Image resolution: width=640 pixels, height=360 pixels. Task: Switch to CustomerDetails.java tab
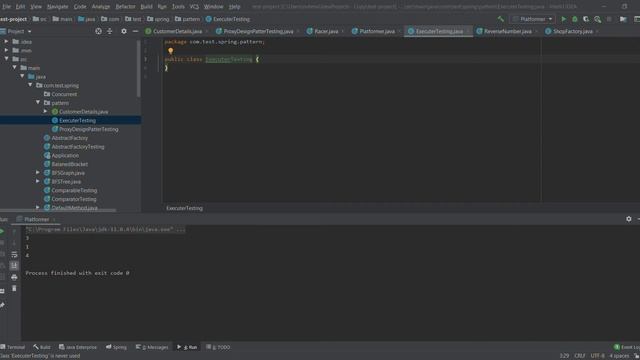176,31
